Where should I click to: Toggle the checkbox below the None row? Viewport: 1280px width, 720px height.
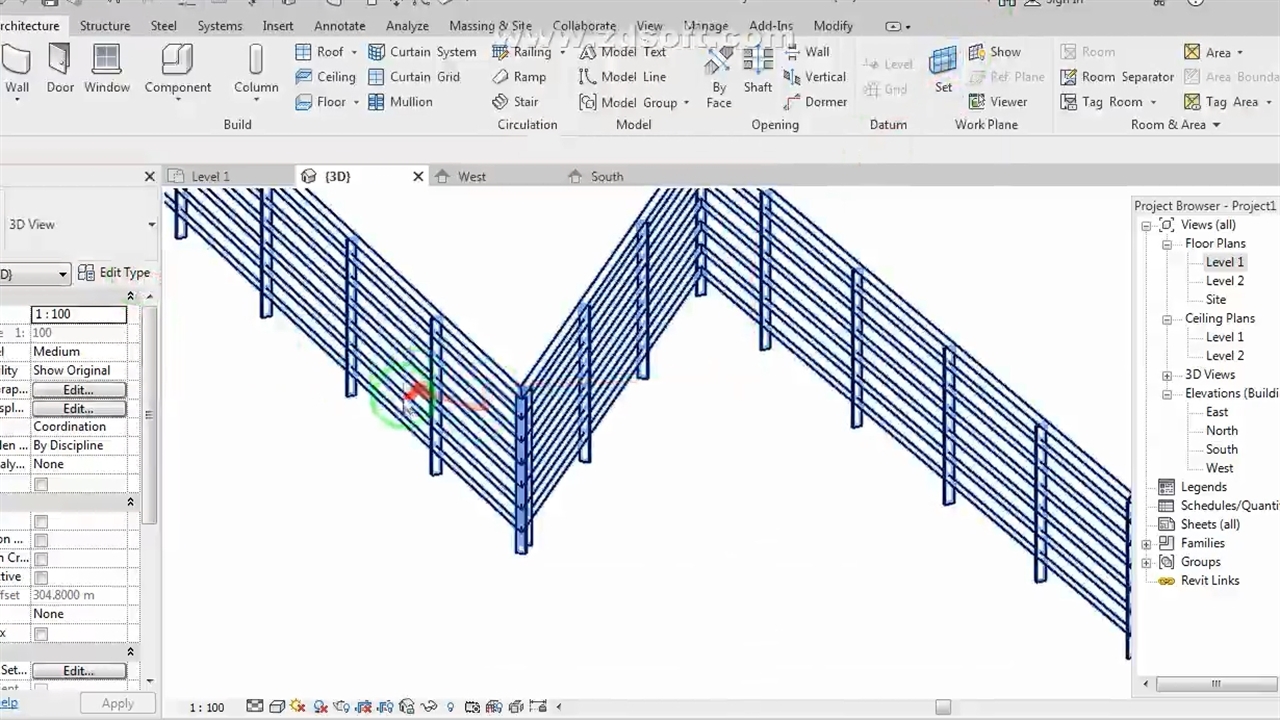[x=41, y=484]
